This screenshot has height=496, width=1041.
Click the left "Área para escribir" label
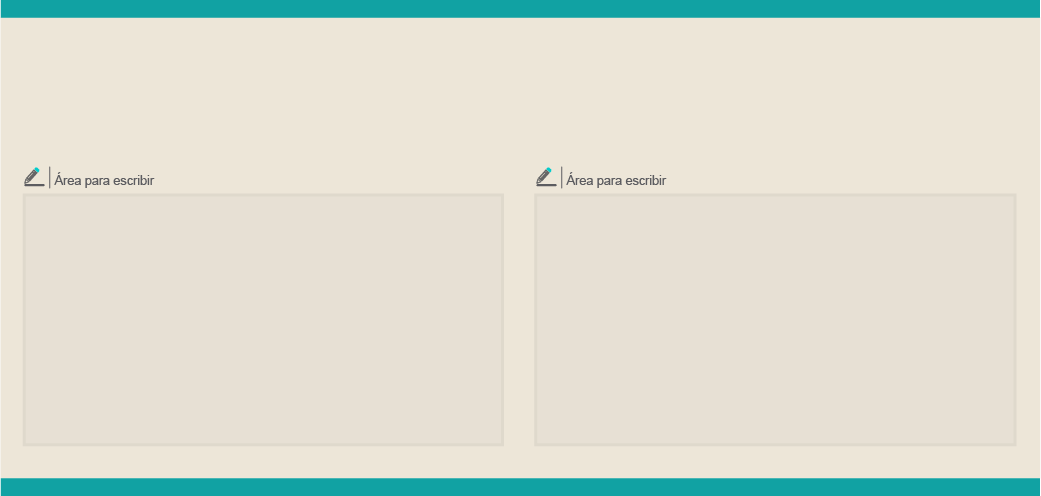pyautogui.click(x=104, y=181)
